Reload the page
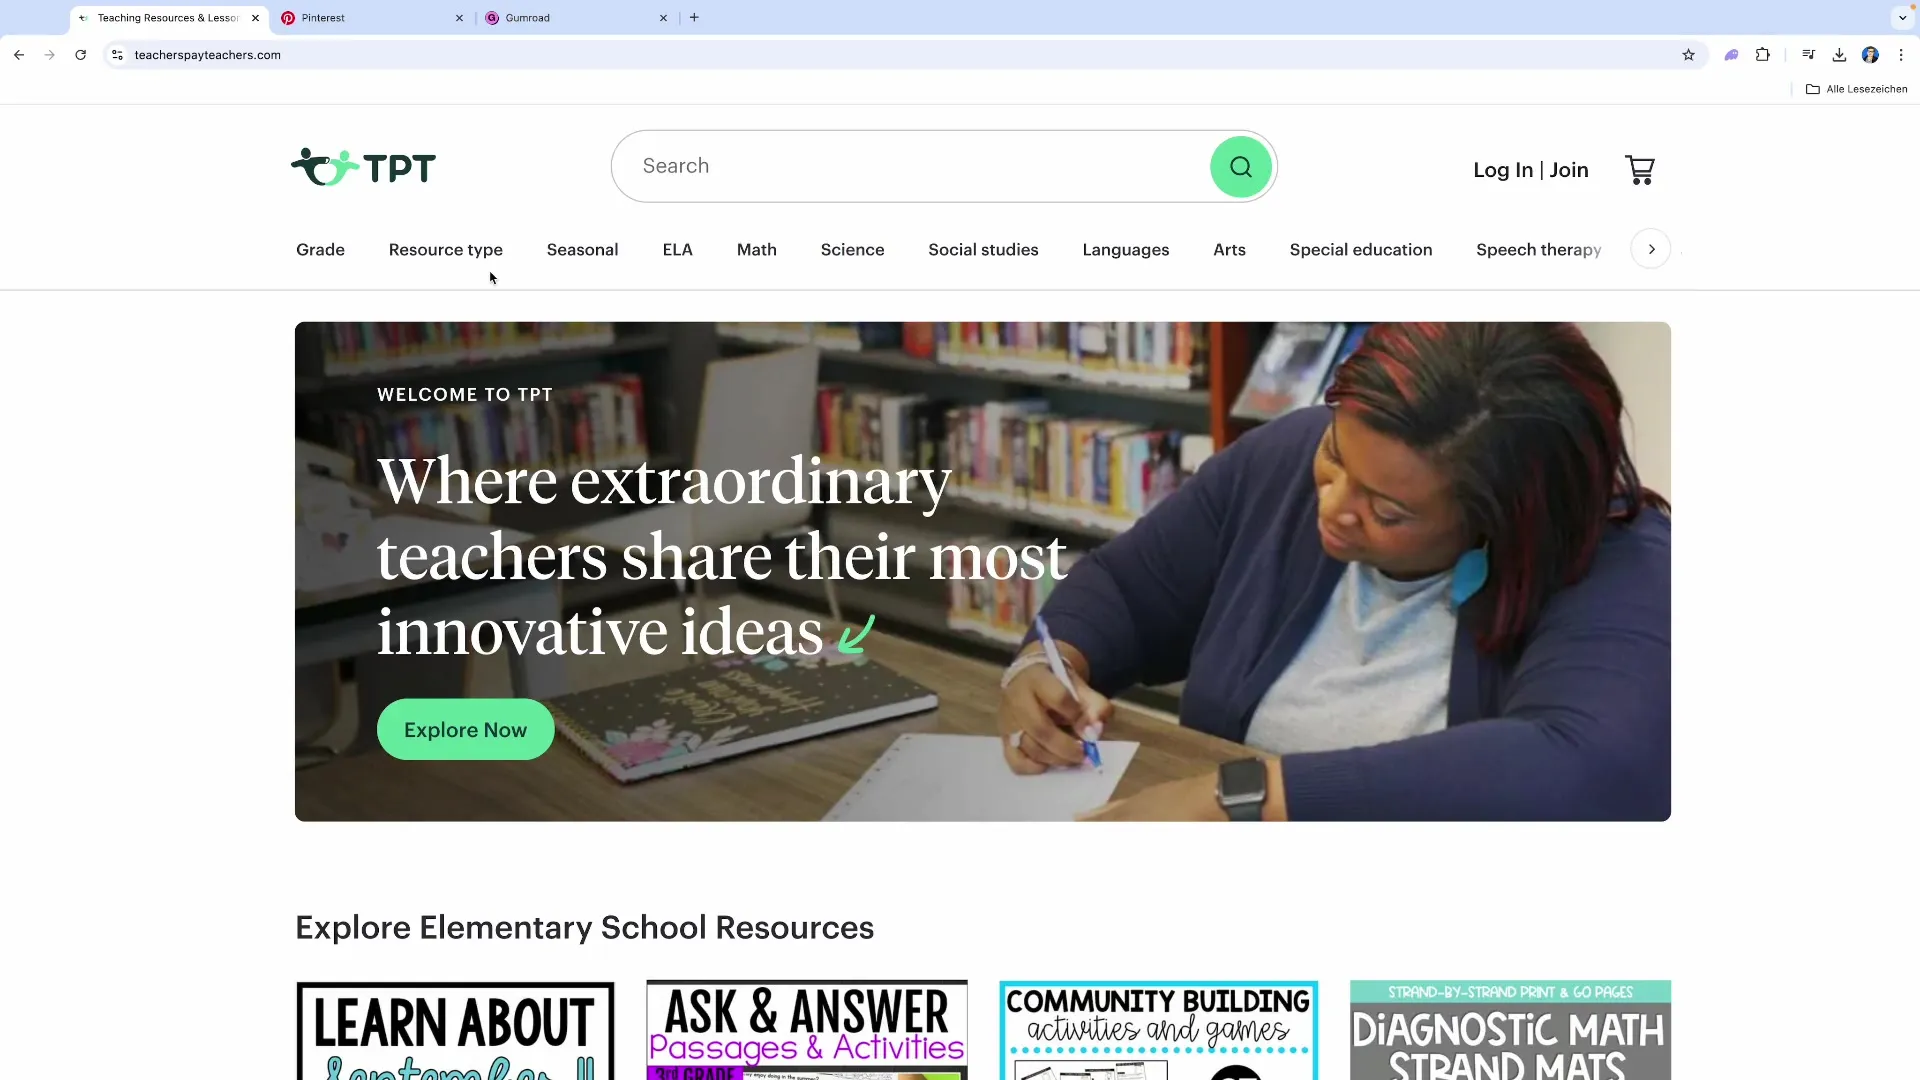Viewport: 1920px width, 1080px height. click(x=81, y=55)
